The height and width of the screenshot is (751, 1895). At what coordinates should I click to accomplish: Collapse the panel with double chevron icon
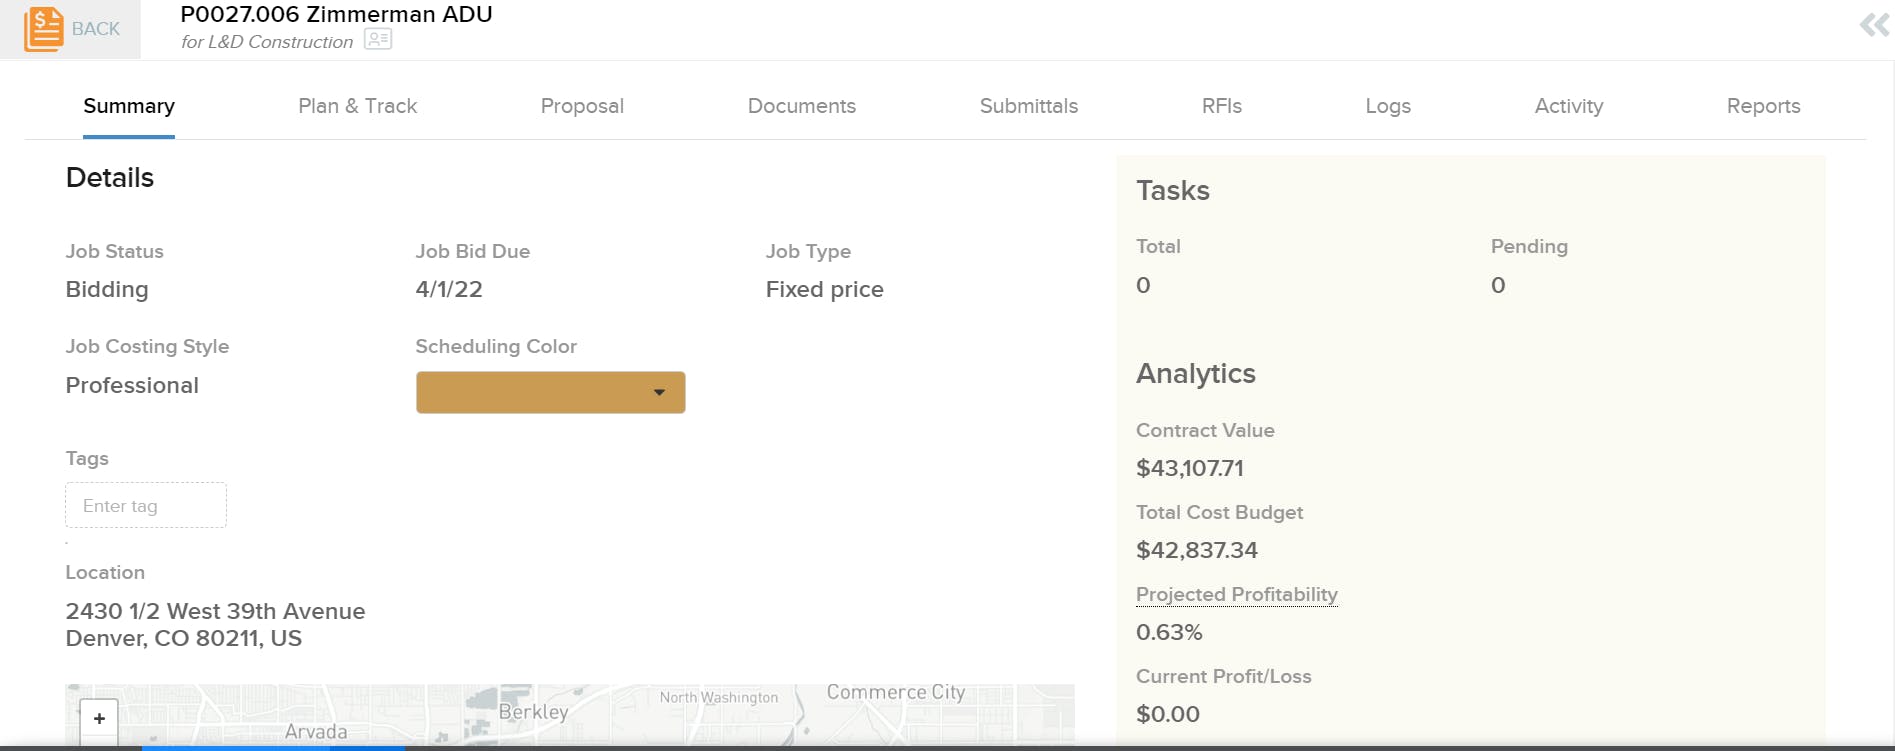(1874, 24)
